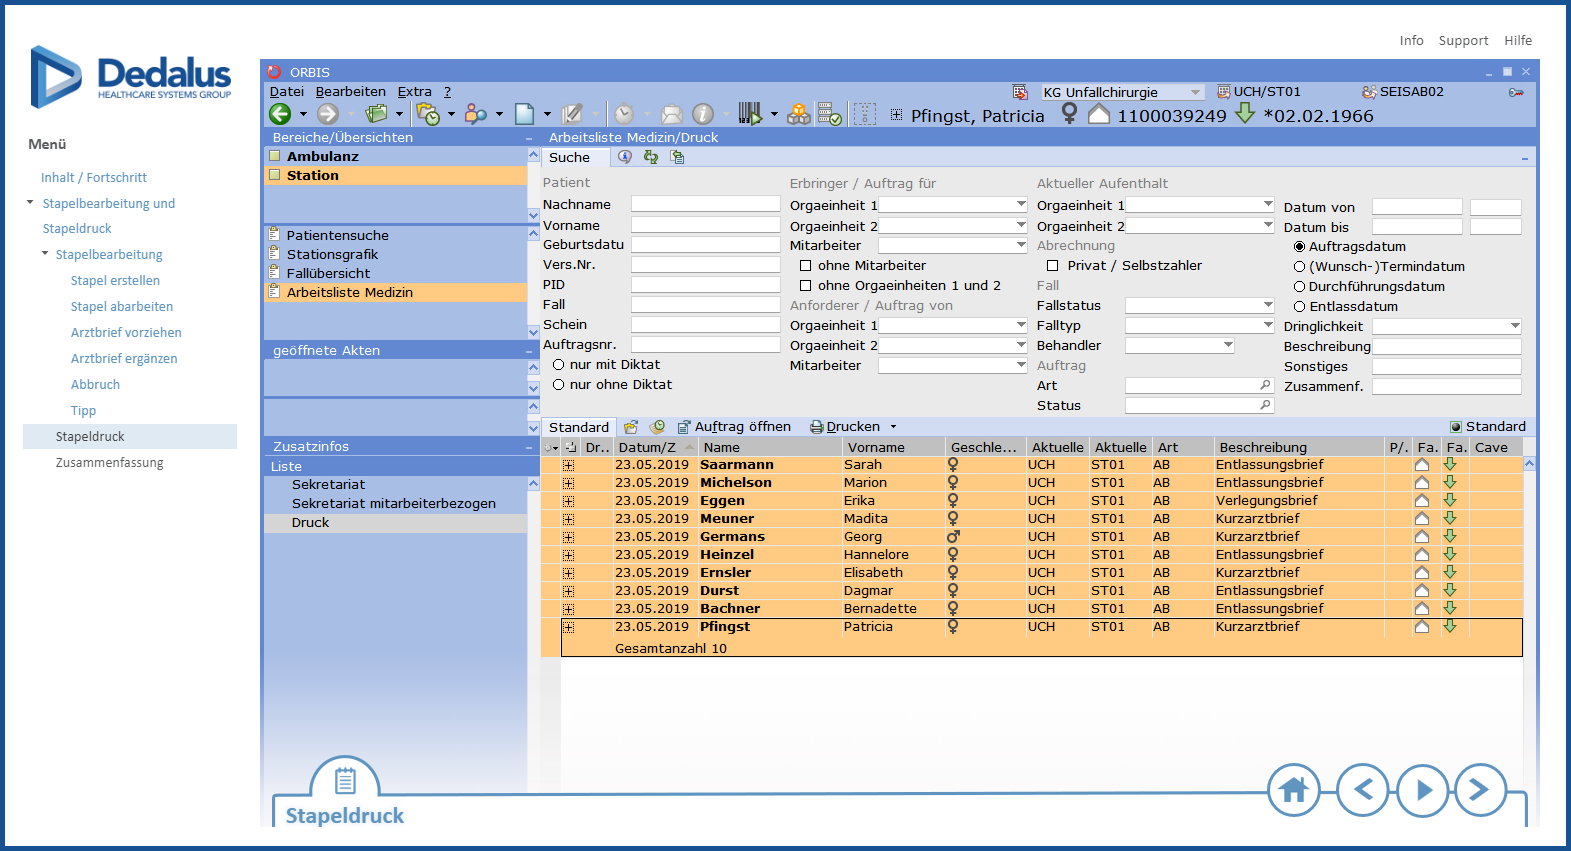Select the 'Entlassdatum' radio button
Image resolution: width=1571 pixels, height=851 pixels.
point(1300,307)
